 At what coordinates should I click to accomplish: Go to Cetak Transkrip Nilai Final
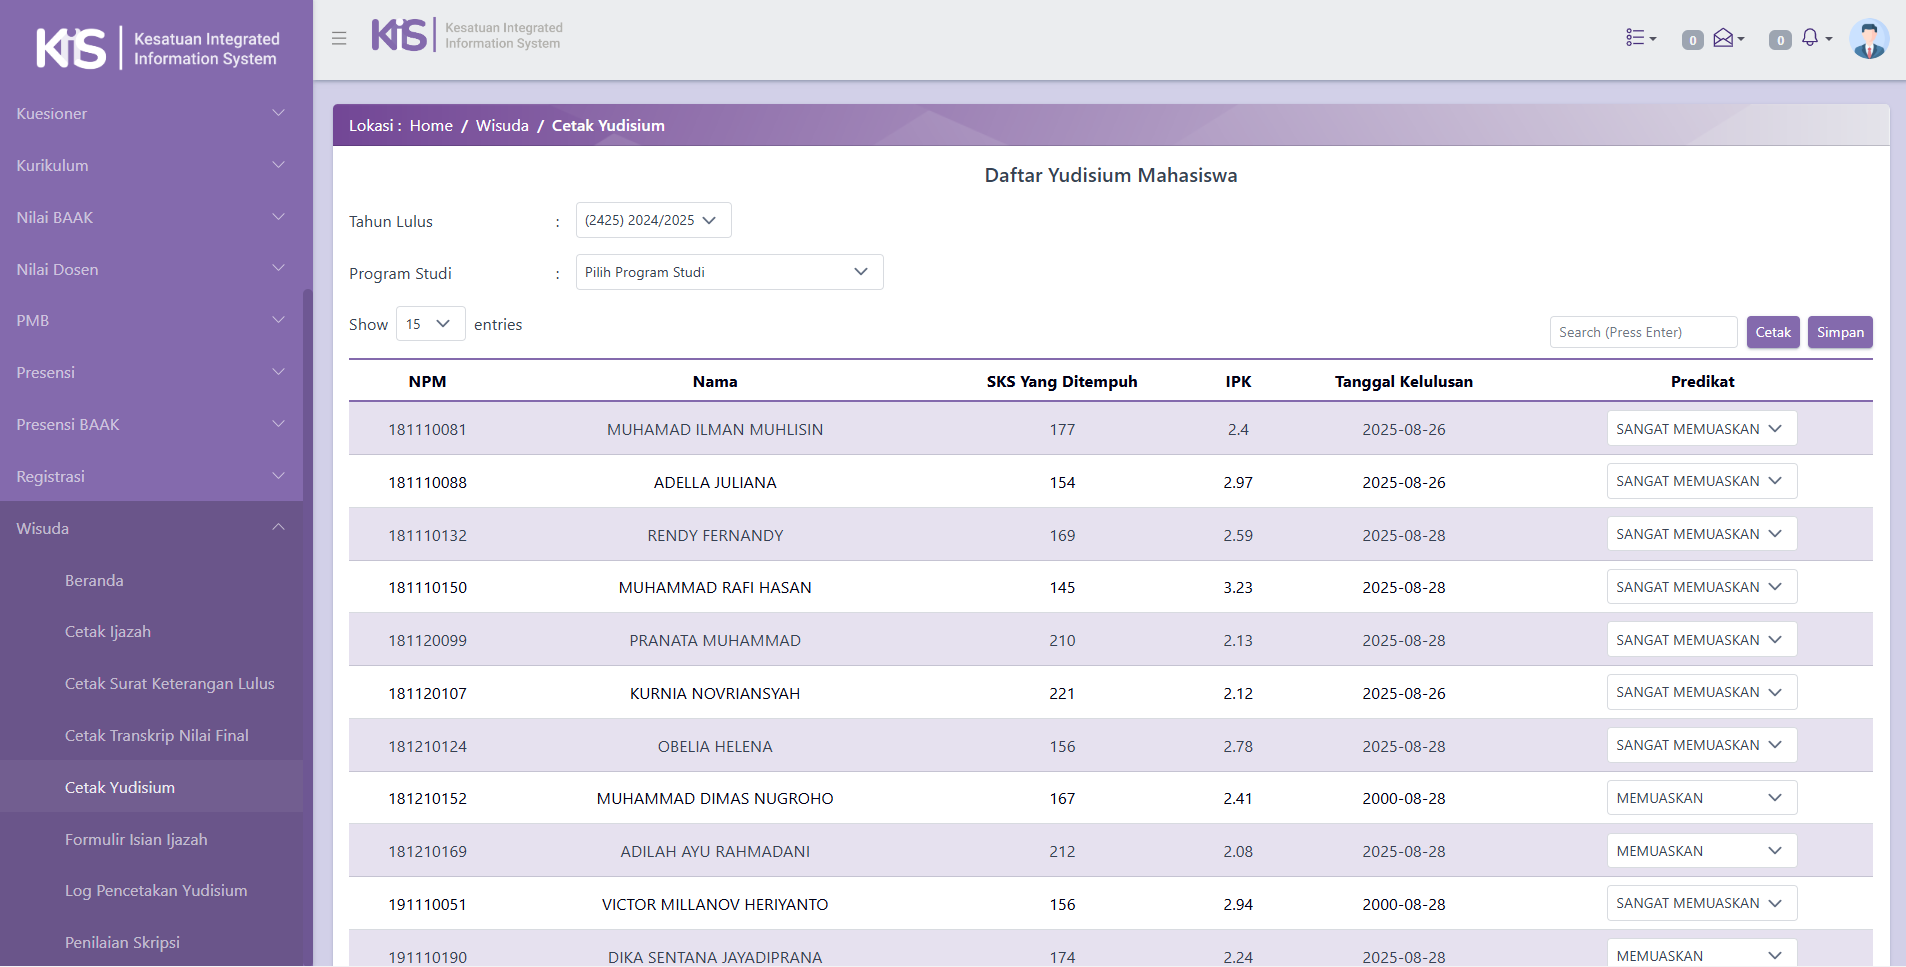[157, 736]
